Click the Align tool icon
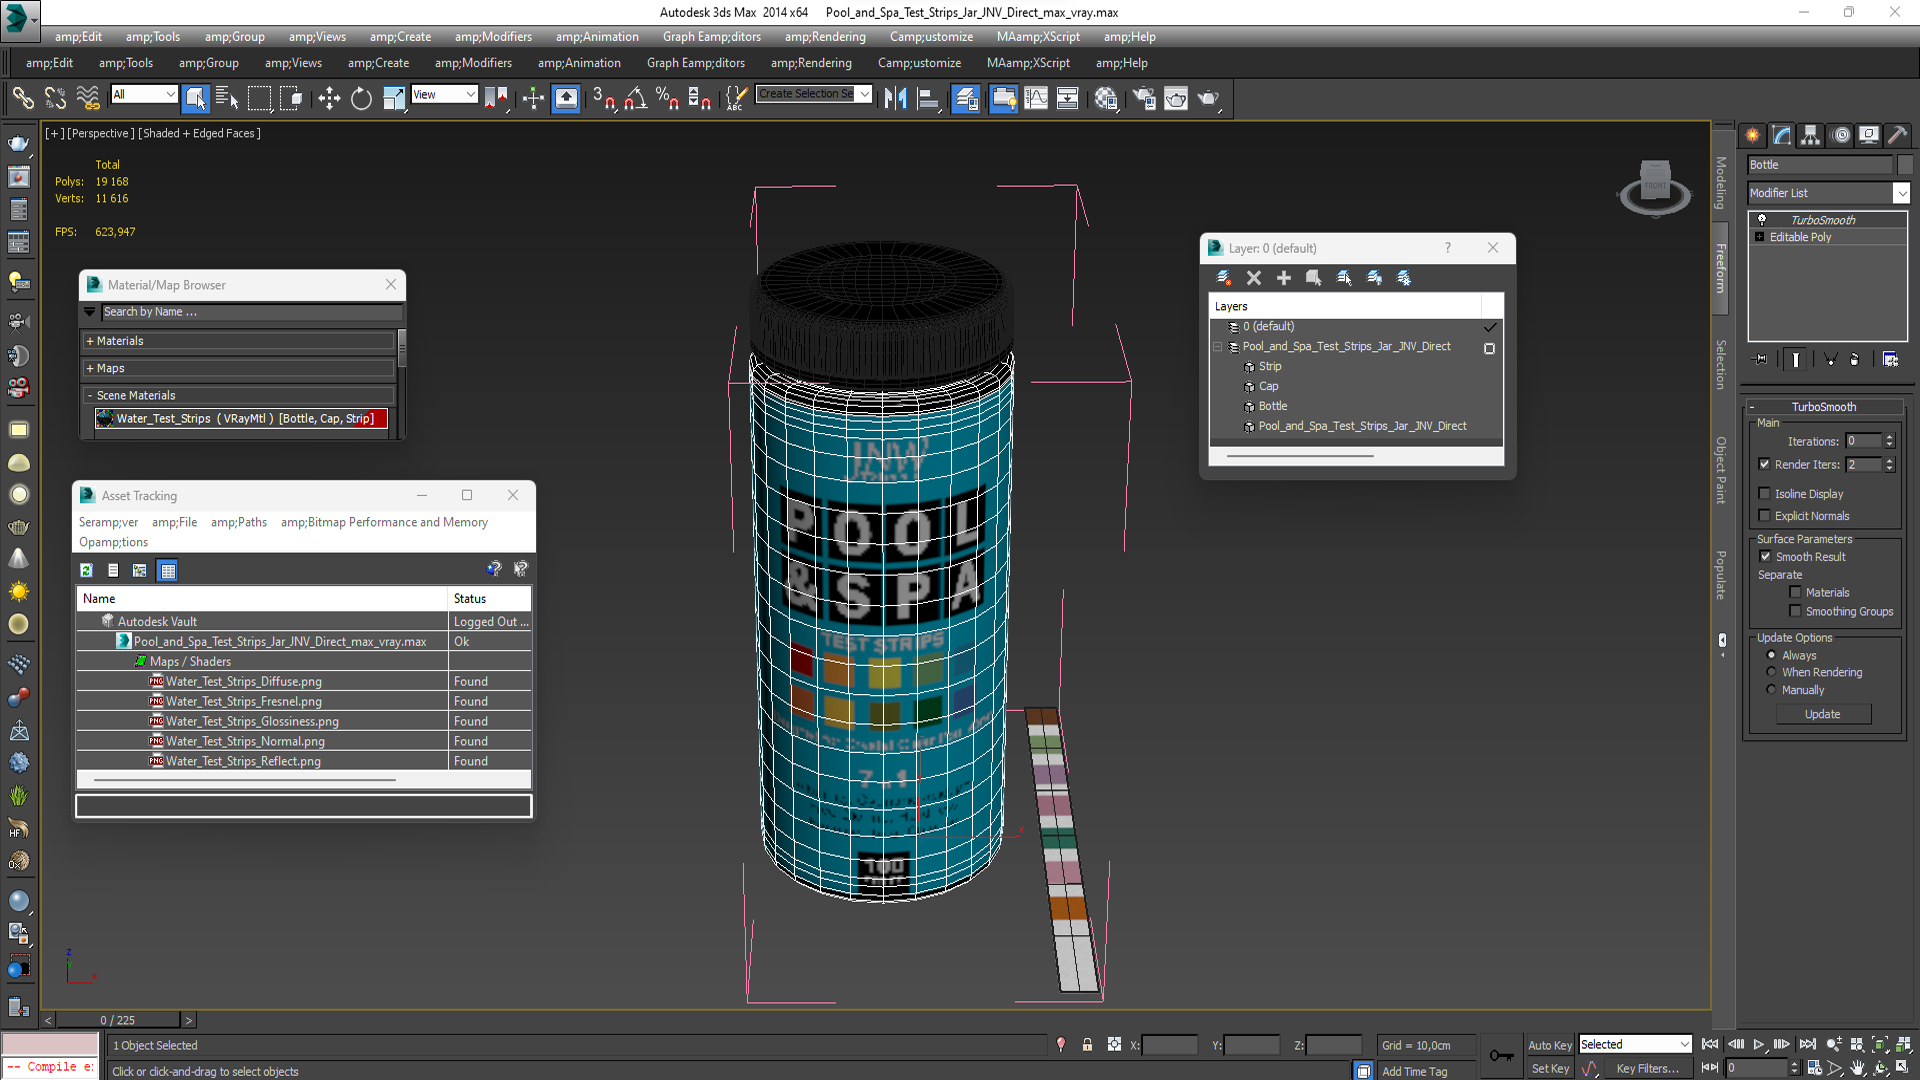1920x1080 pixels. 928,98
